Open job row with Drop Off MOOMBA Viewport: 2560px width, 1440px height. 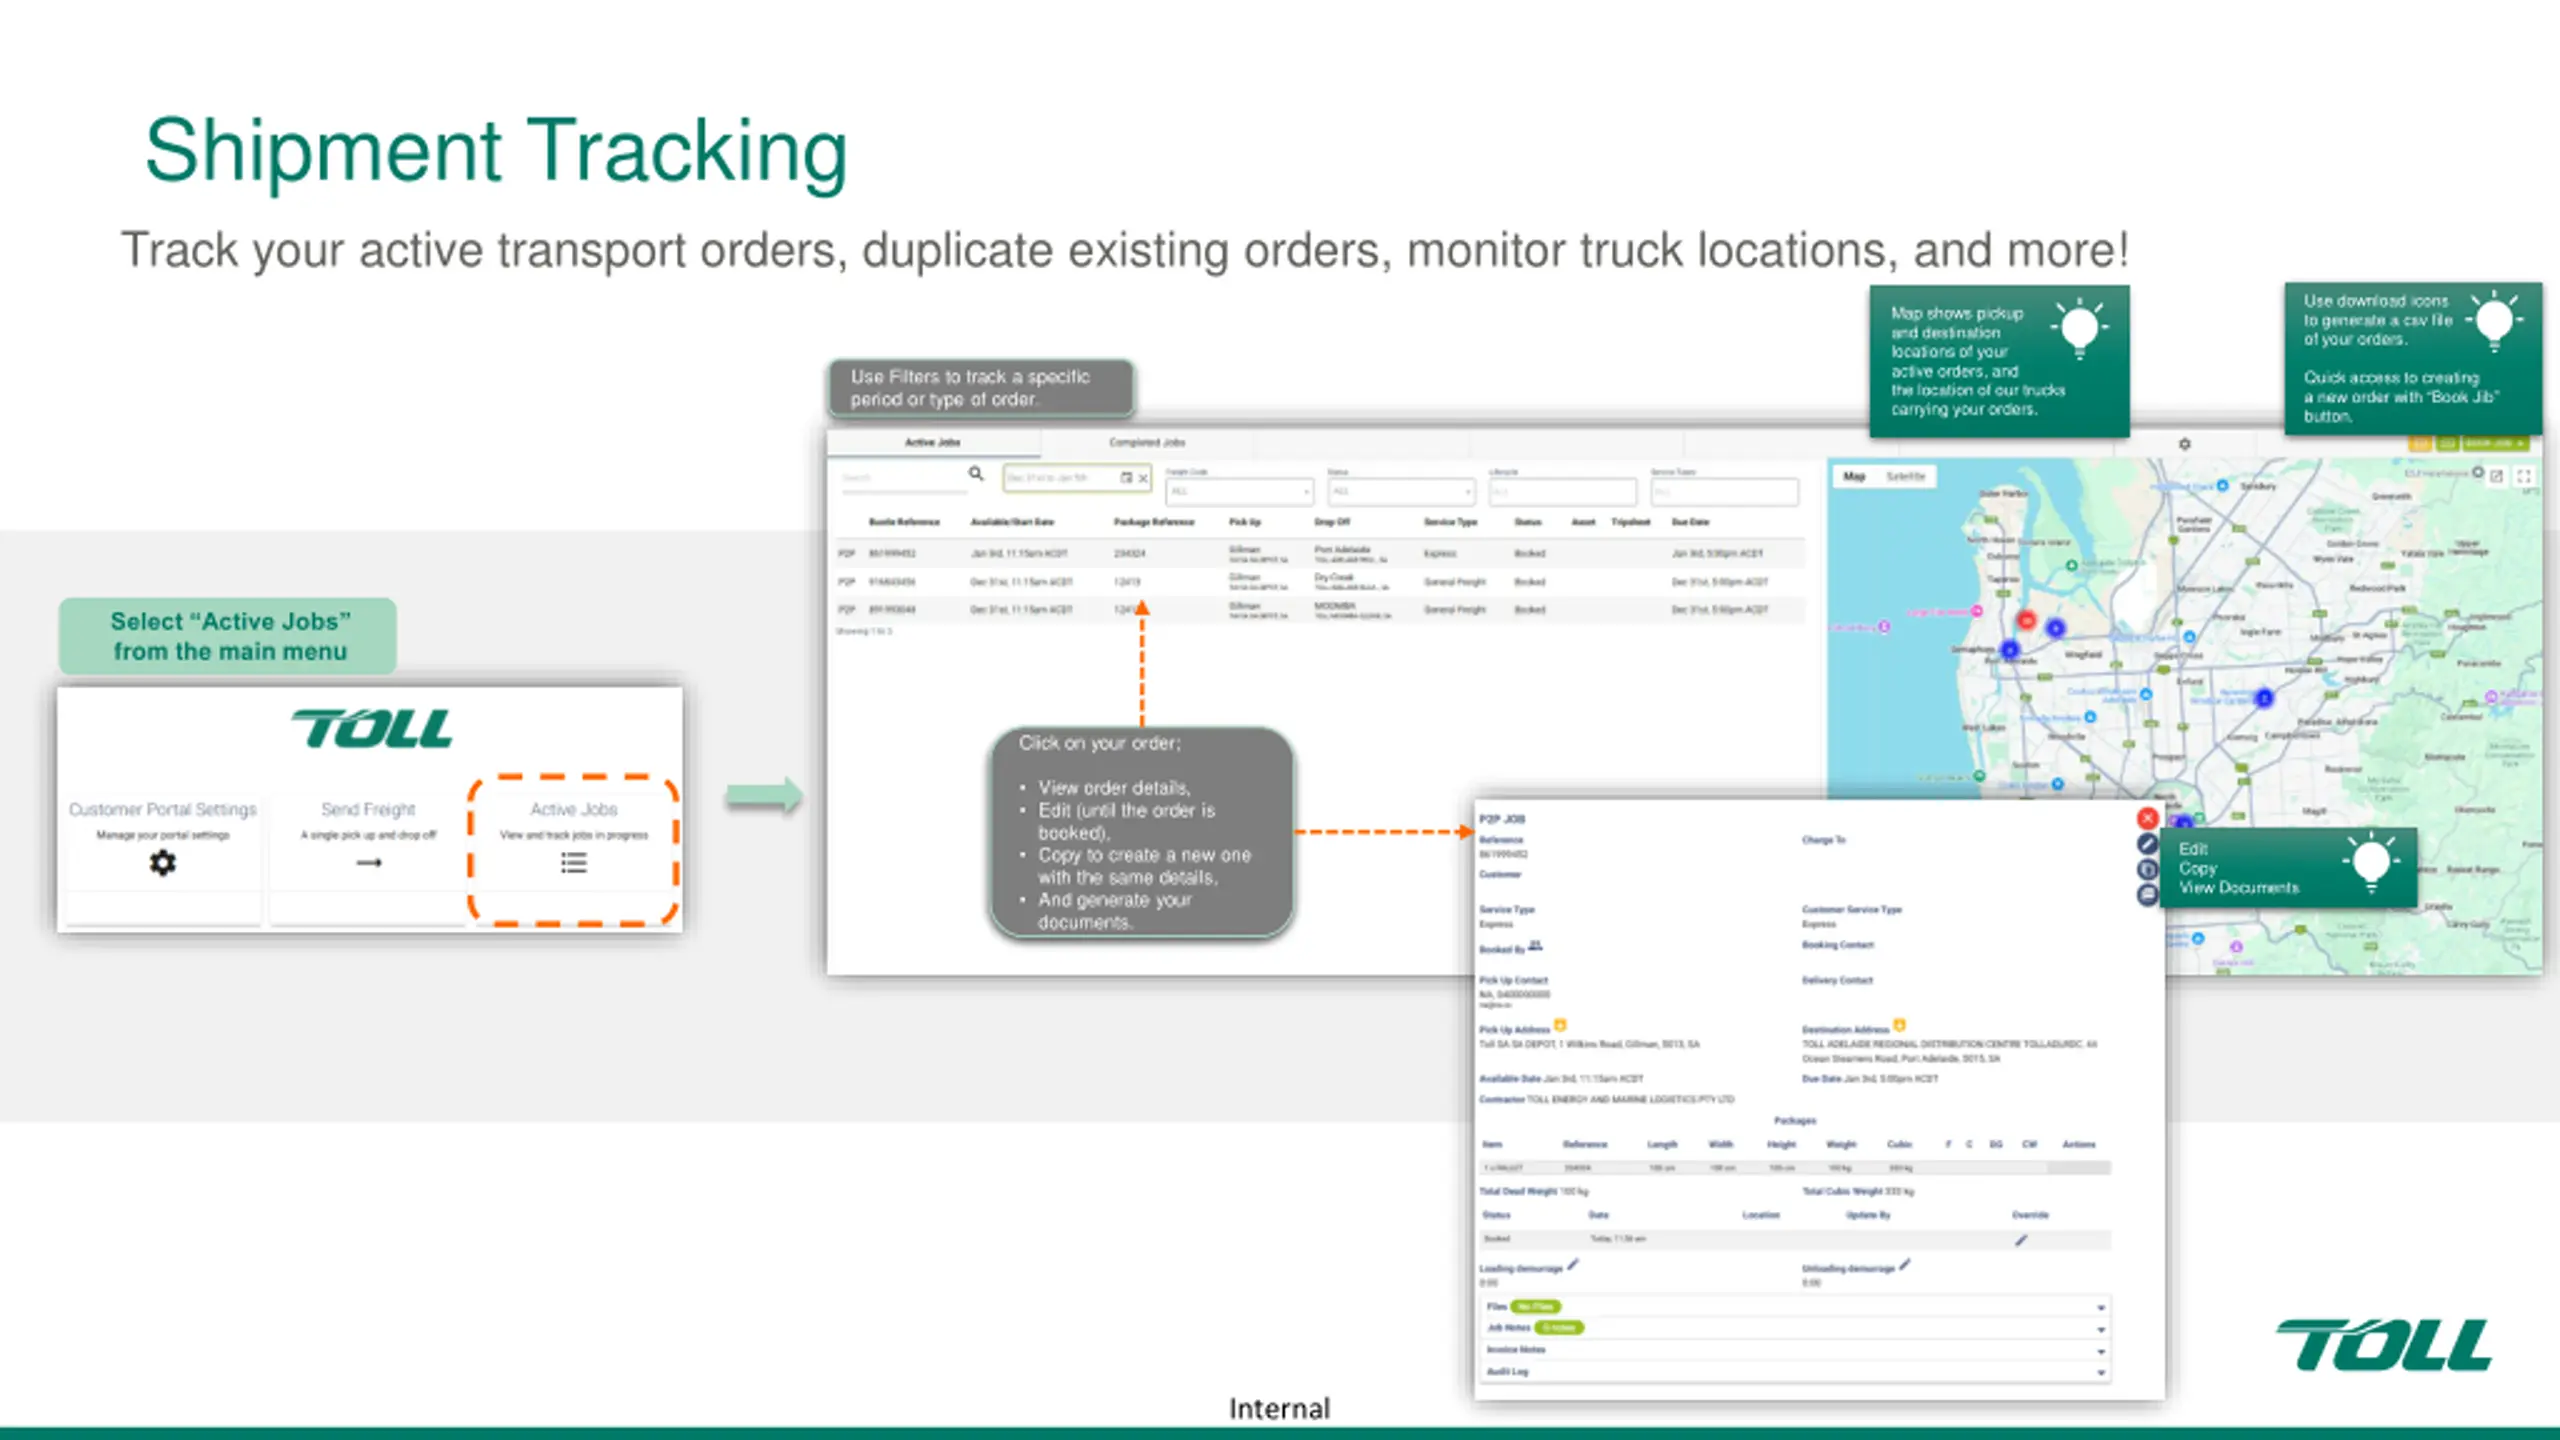[1320, 609]
